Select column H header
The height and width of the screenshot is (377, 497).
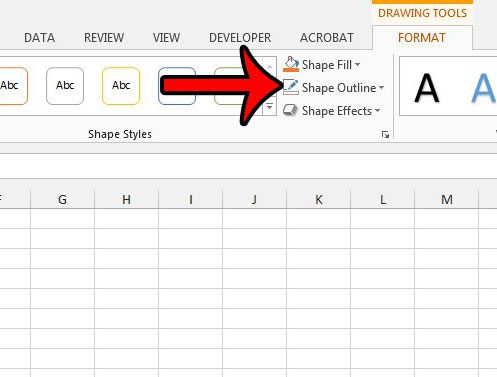126,199
